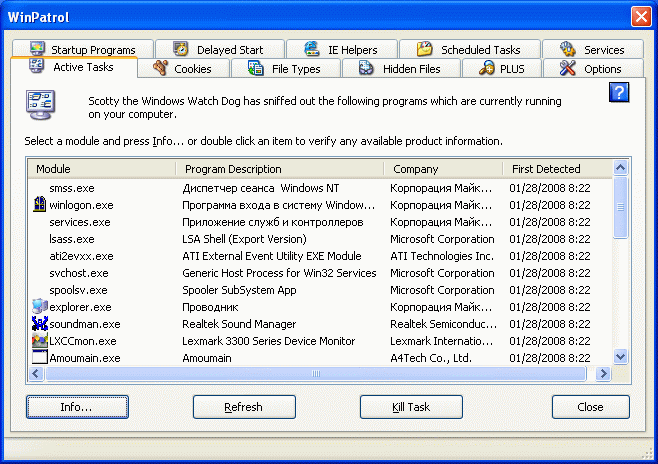Viewport: 658px width, 464px height.
Task: Open the Options tab
Action: point(593,68)
